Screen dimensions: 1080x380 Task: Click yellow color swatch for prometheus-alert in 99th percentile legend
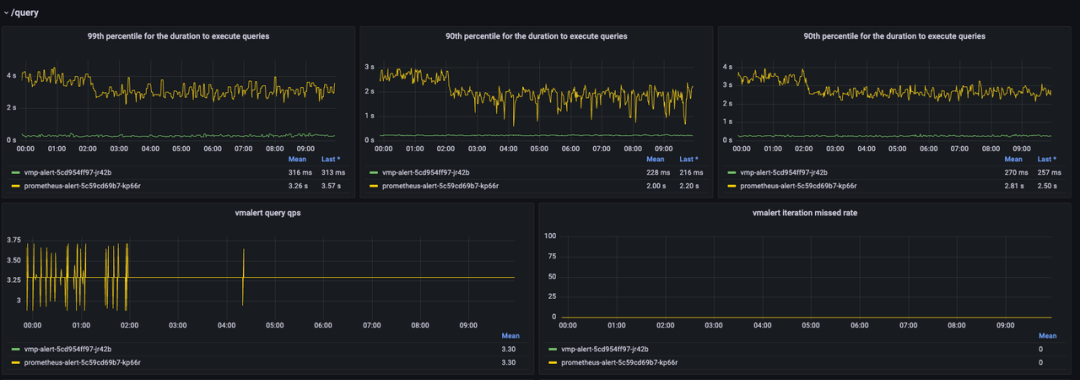pos(16,186)
